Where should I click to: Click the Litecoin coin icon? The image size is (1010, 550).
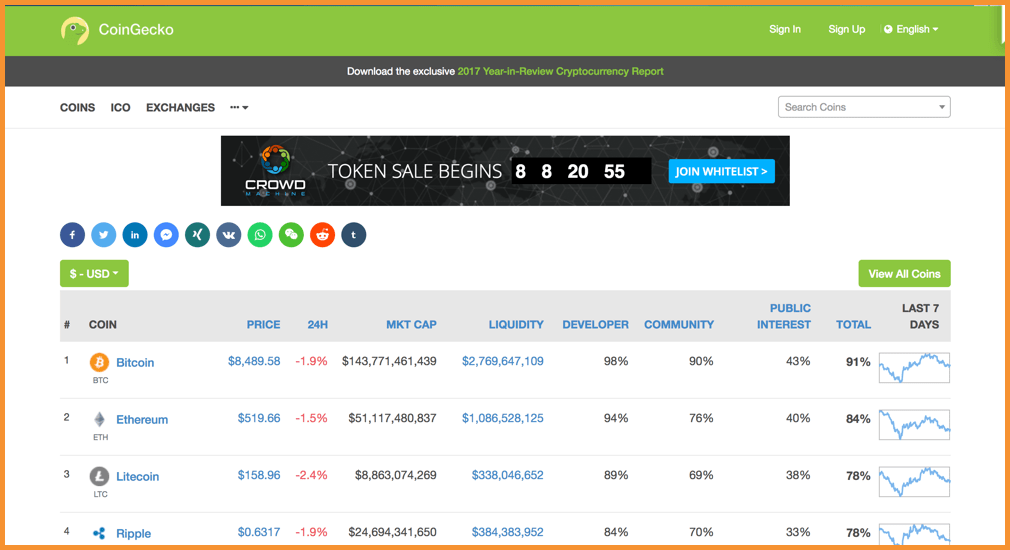tap(99, 477)
